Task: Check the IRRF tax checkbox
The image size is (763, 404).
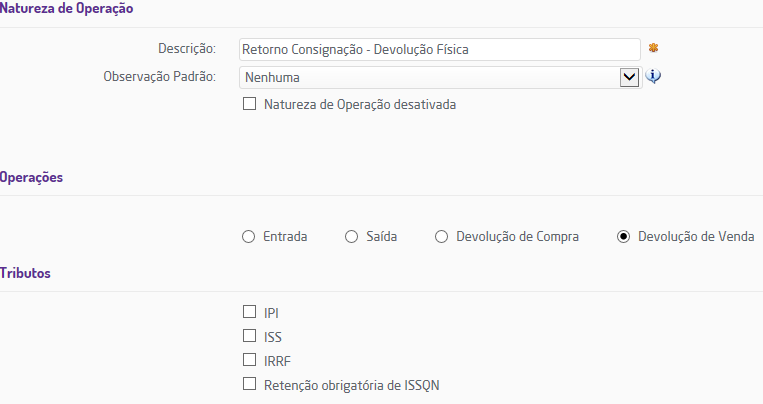Action: (250, 360)
